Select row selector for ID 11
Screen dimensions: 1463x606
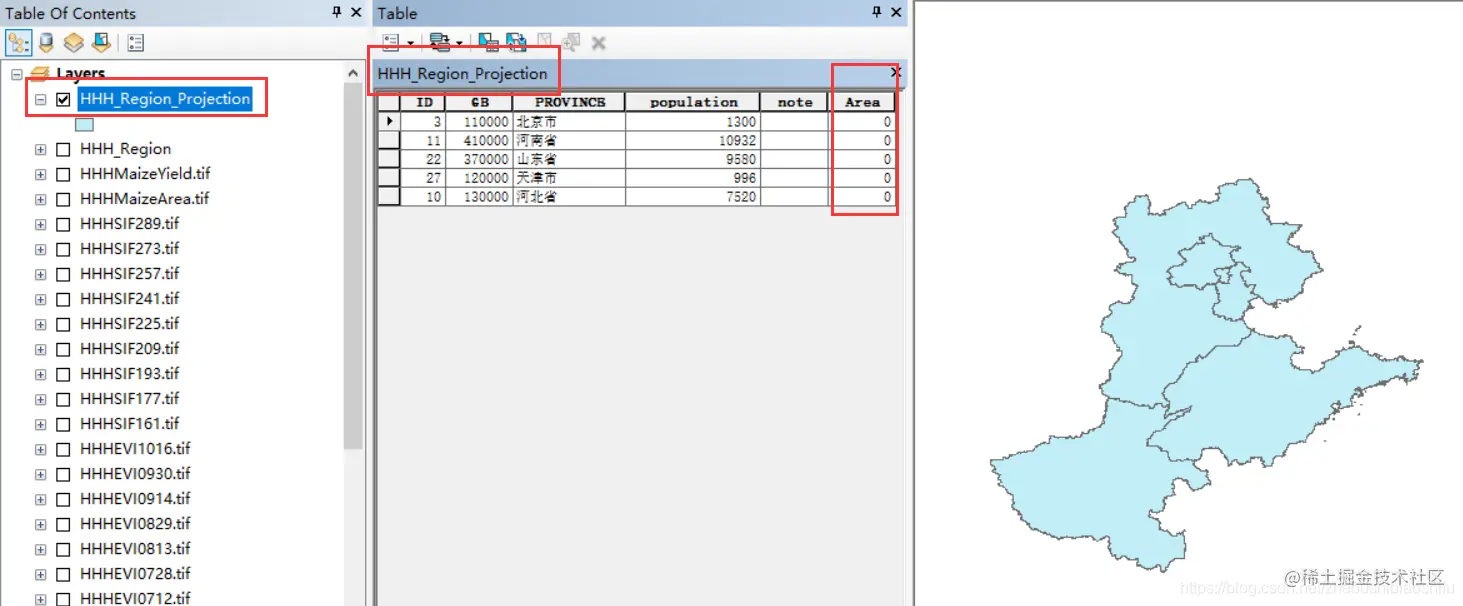click(389, 140)
